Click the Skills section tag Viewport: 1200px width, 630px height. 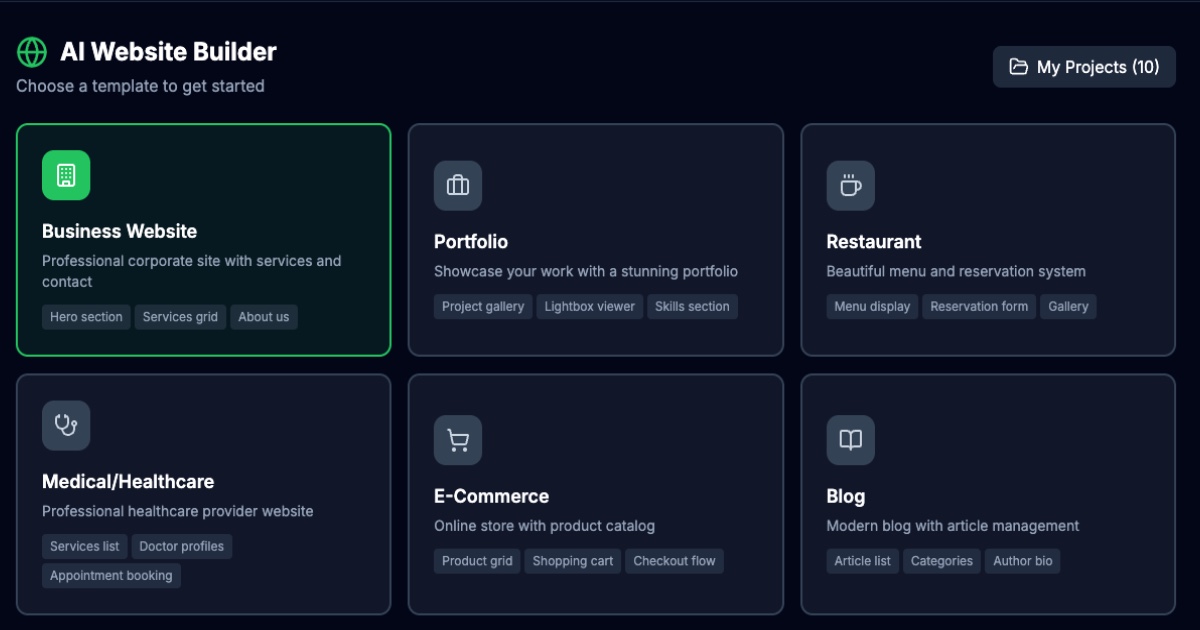coord(692,307)
